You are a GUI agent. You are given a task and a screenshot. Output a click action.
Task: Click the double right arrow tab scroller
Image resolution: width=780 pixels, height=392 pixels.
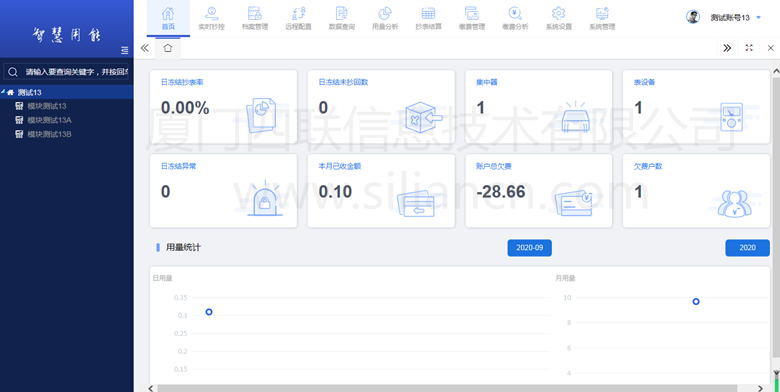coord(727,48)
